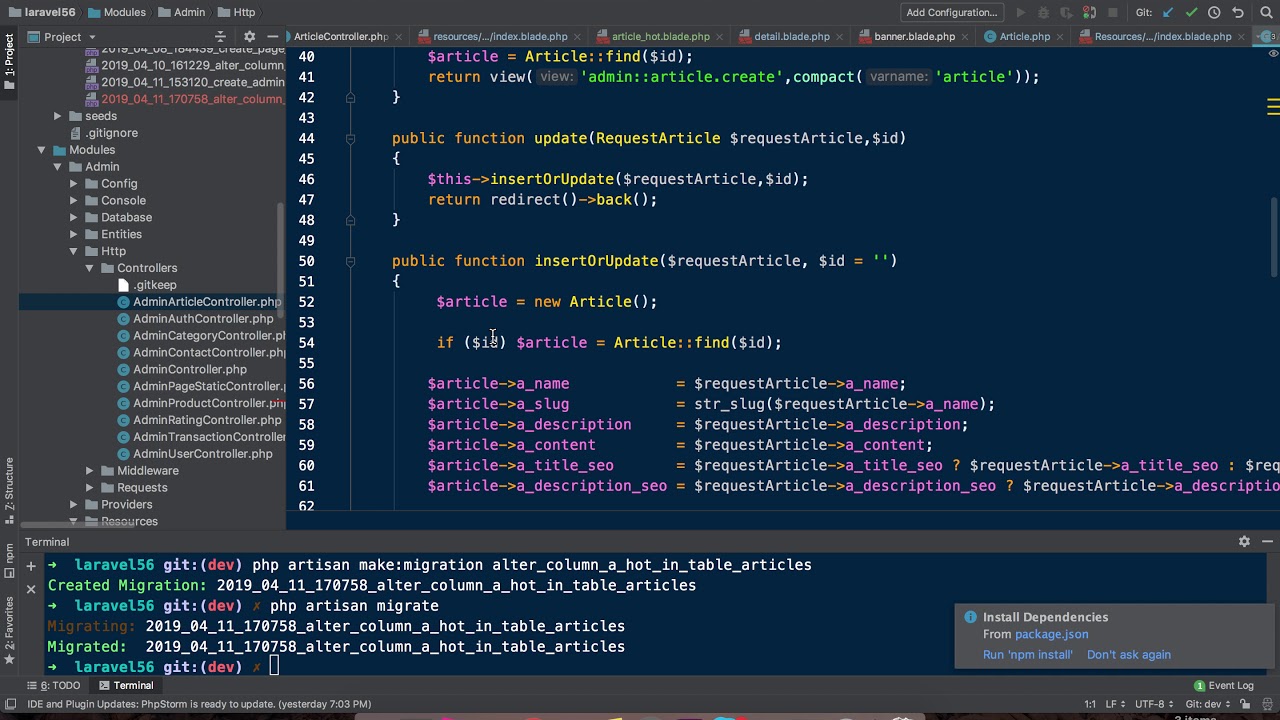The height and width of the screenshot is (720, 1280).
Task: Show the hidden editor tabs dropdown
Action: click(x=1265, y=37)
